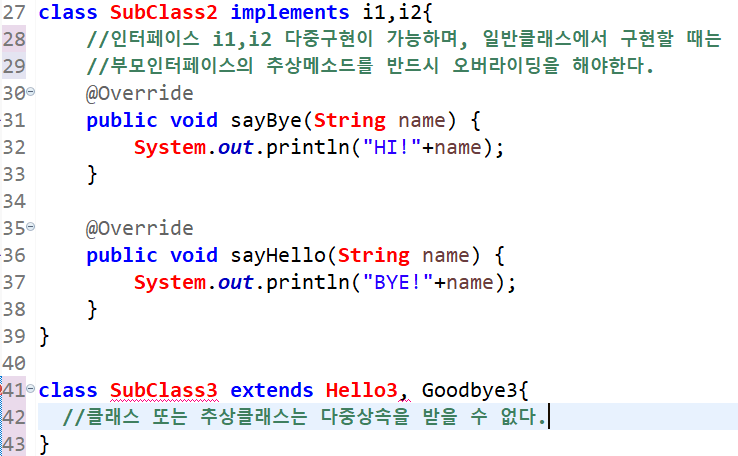Click the @Override annotation on line 30
The width and height of the screenshot is (738, 456).
tap(140, 93)
